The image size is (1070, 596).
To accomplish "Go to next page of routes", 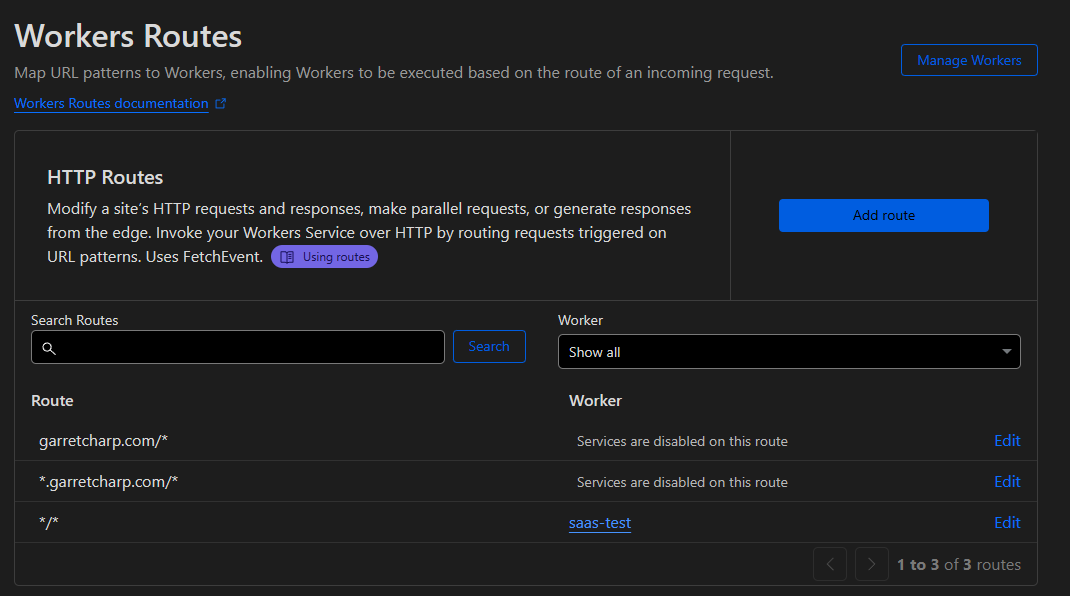I will click(x=871, y=564).
